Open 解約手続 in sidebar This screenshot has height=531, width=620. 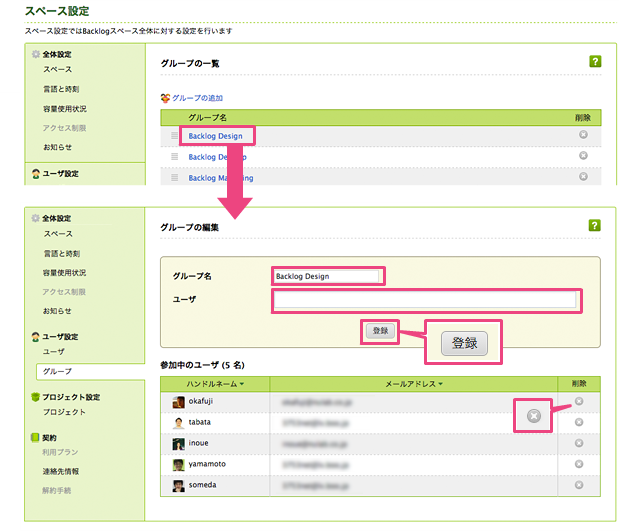click(57, 491)
